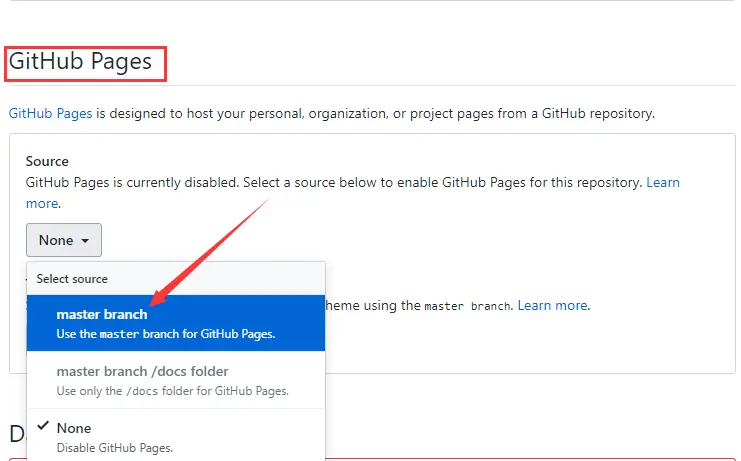Click the checkmark beside None option
741x461 pixels.
(43, 426)
